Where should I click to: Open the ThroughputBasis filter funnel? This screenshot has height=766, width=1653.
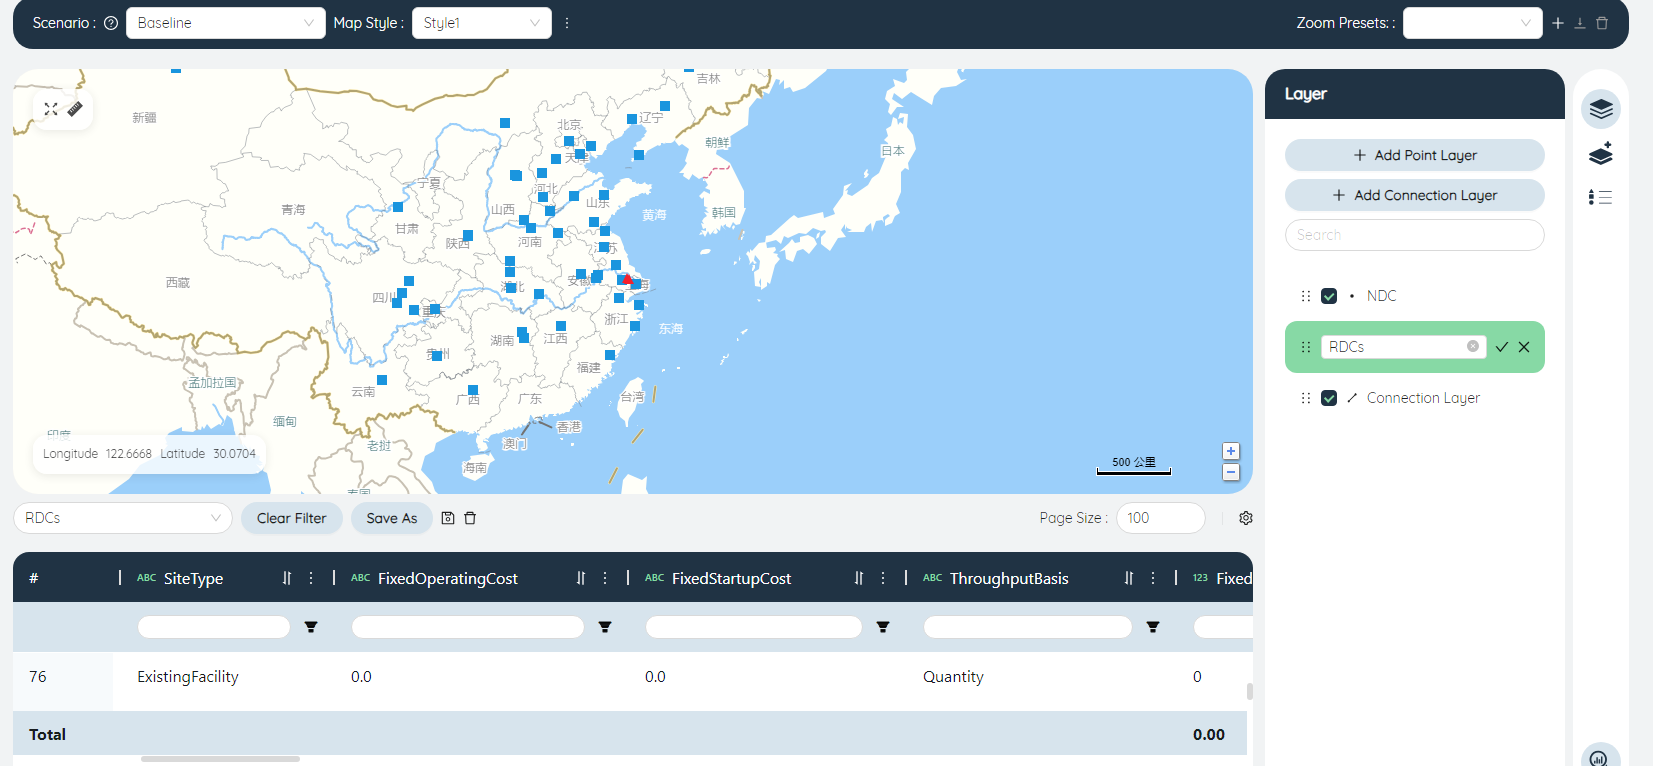1153,627
